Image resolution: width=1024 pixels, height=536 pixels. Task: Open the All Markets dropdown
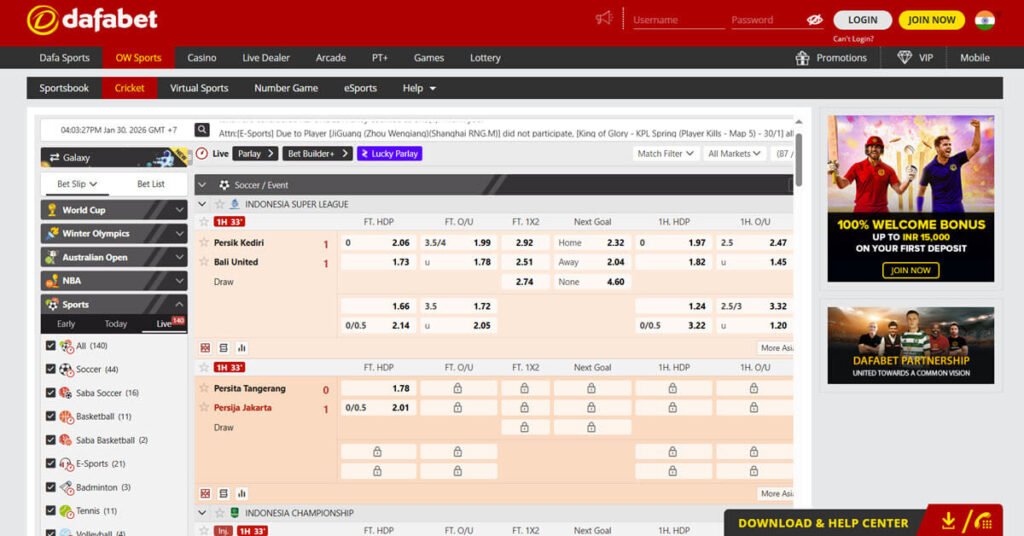pyautogui.click(x=734, y=153)
